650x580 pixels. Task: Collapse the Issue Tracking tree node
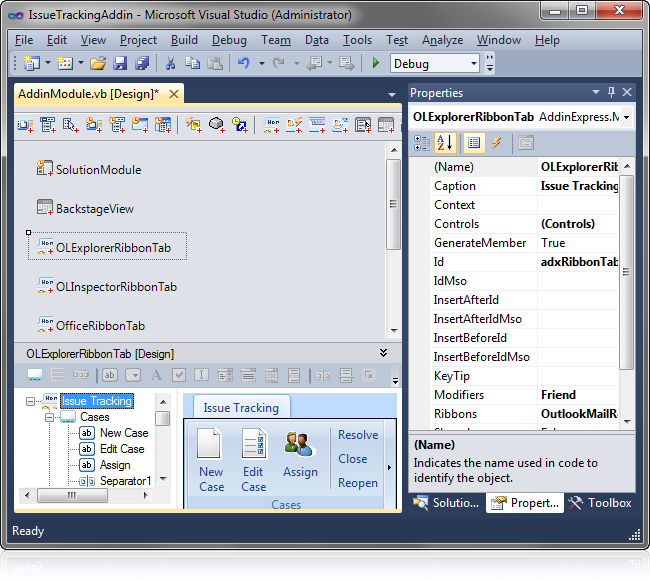click(x=30, y=401)
